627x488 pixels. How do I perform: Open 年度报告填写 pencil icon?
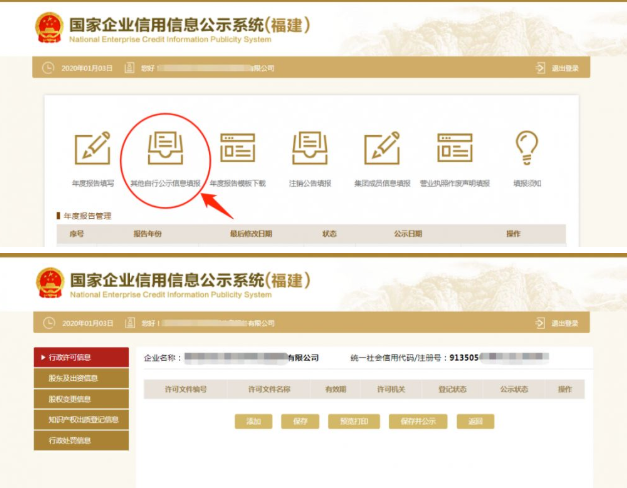point(92,149)
